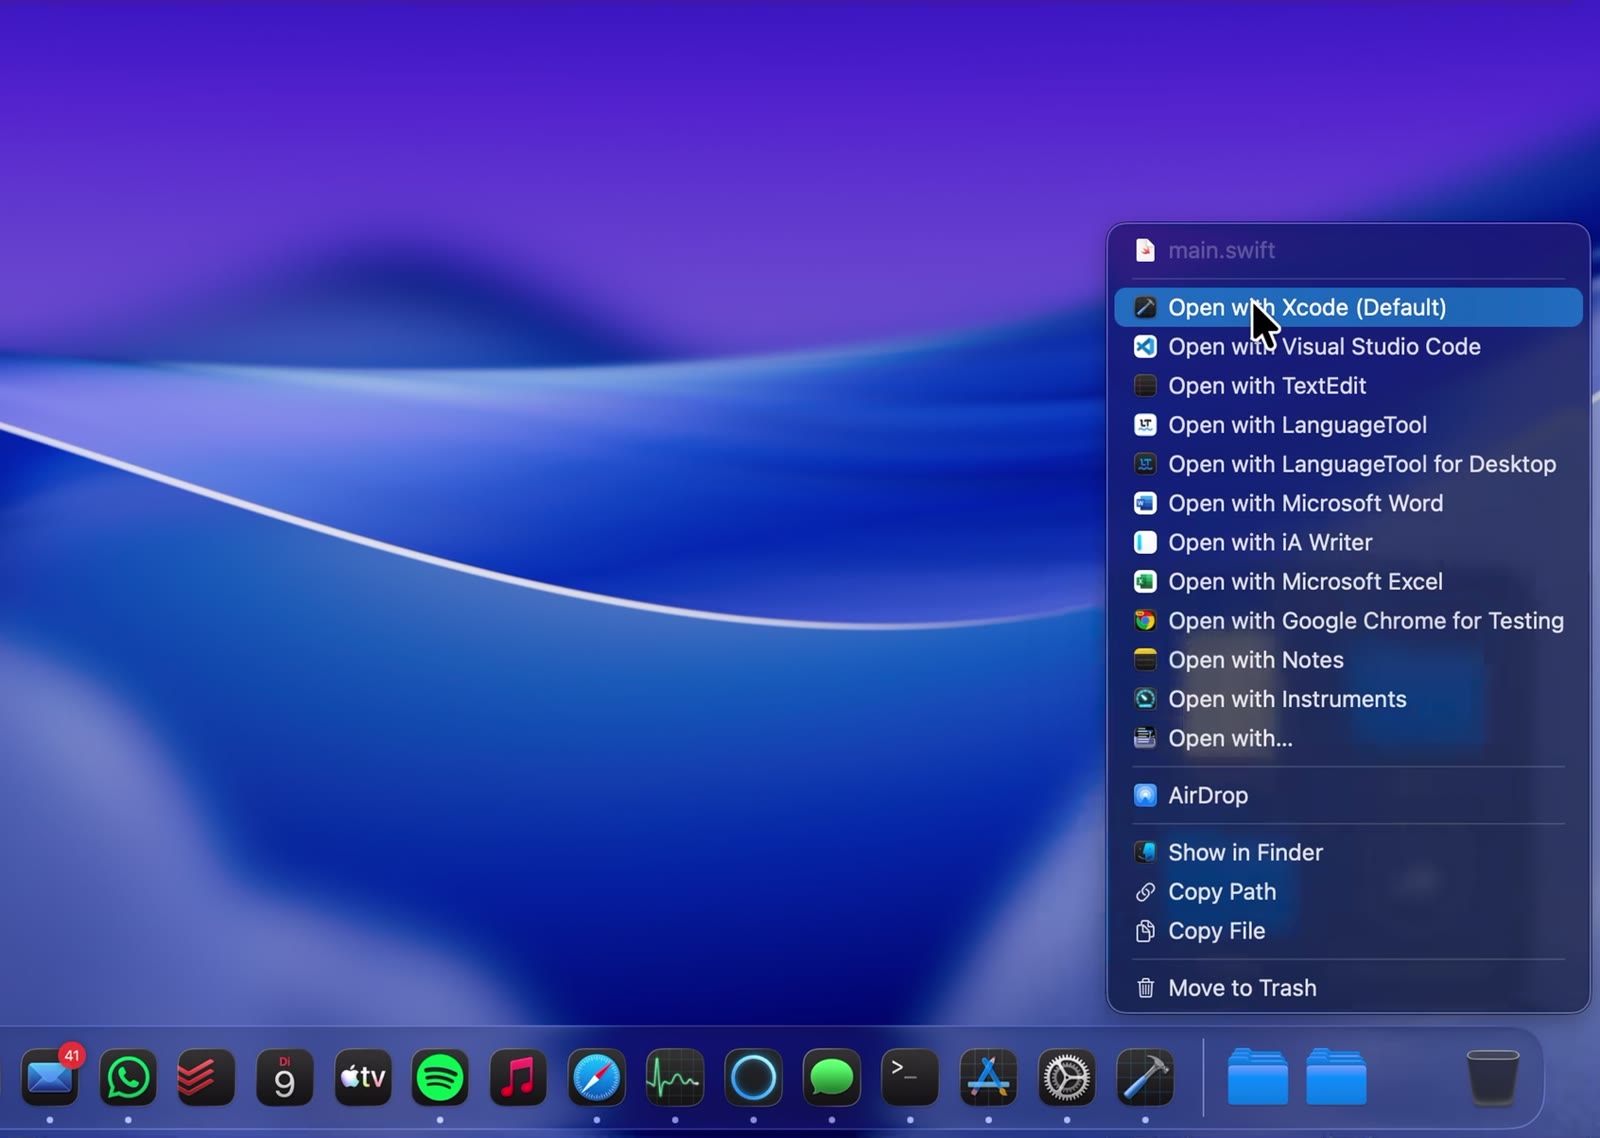Click Xcode hammer icon in Dock
Image resolution: width=1600 pixels, height=1138 pixels.
pos(1145,1077)
